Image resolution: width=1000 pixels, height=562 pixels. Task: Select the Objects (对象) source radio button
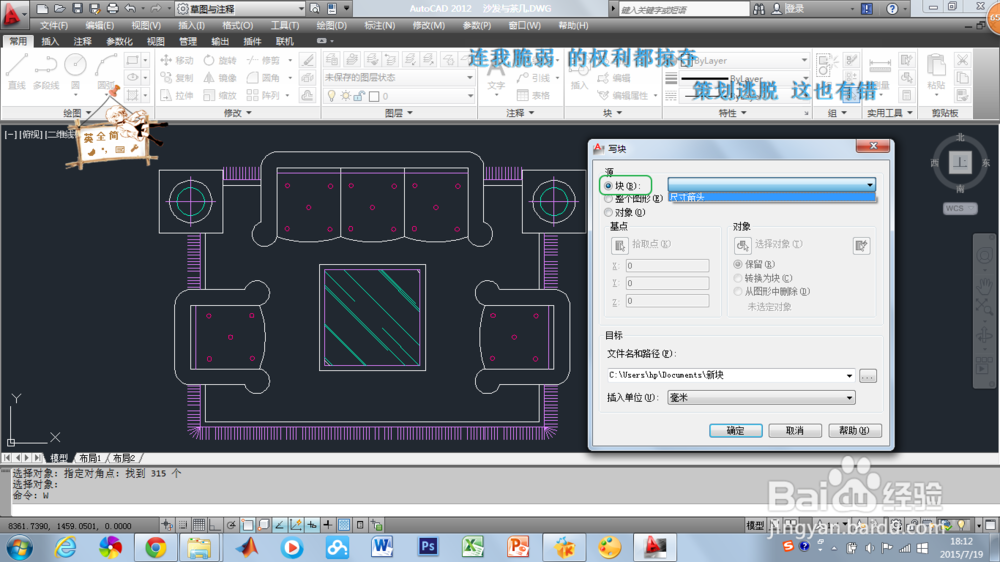tap(608, 212)
